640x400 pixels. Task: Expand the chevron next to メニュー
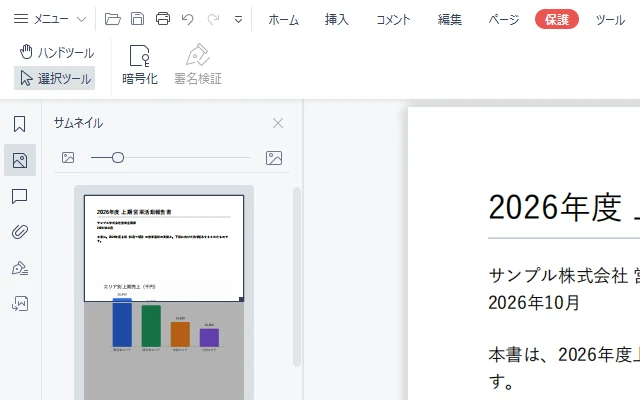pos(81,19)
